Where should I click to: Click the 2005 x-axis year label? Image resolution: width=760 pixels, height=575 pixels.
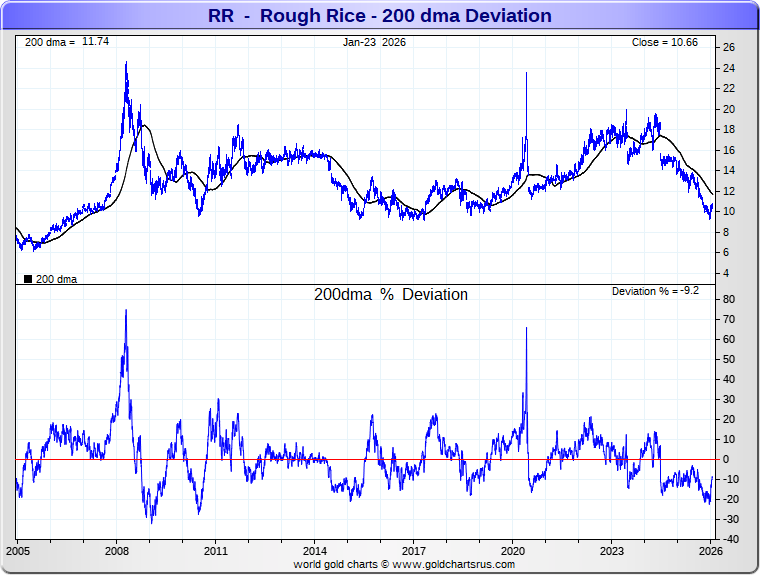pos(19,551)
